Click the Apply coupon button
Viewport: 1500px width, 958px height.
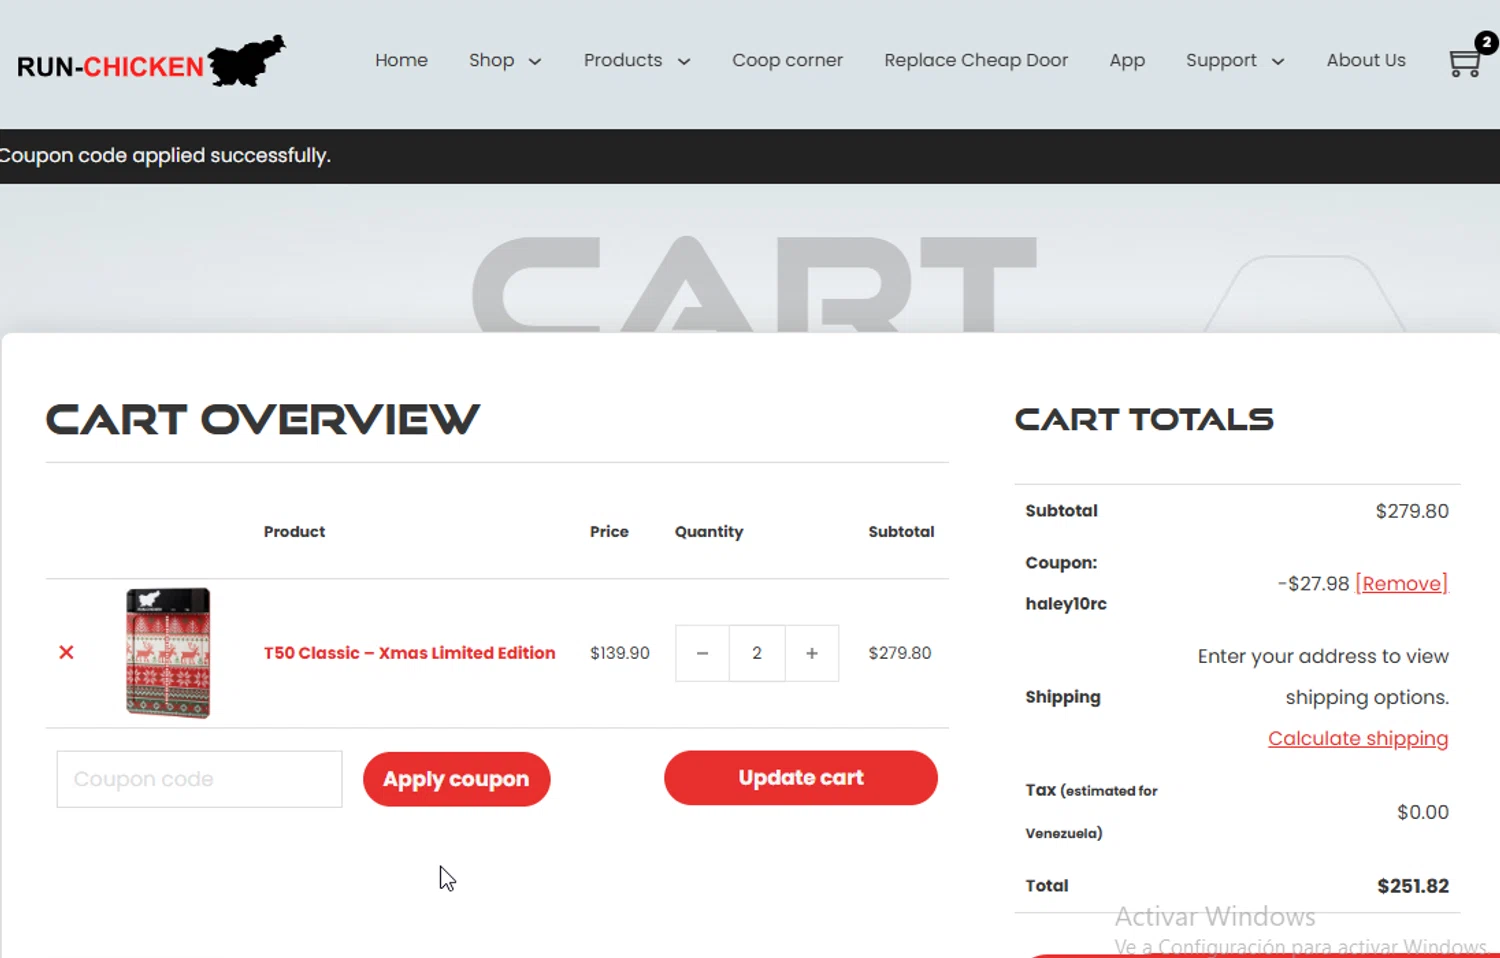coord(456,779)
